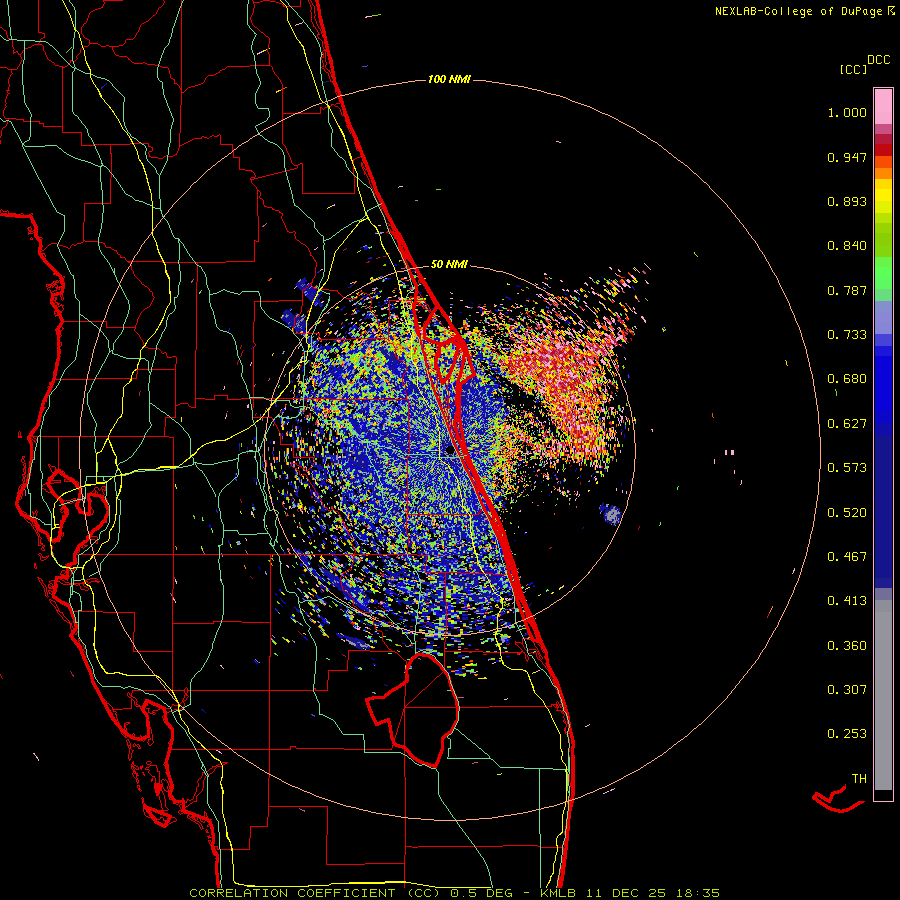This screenshot has height=900, width=900.
Task: Click the TH threshold label
Action: coord(859,779)
